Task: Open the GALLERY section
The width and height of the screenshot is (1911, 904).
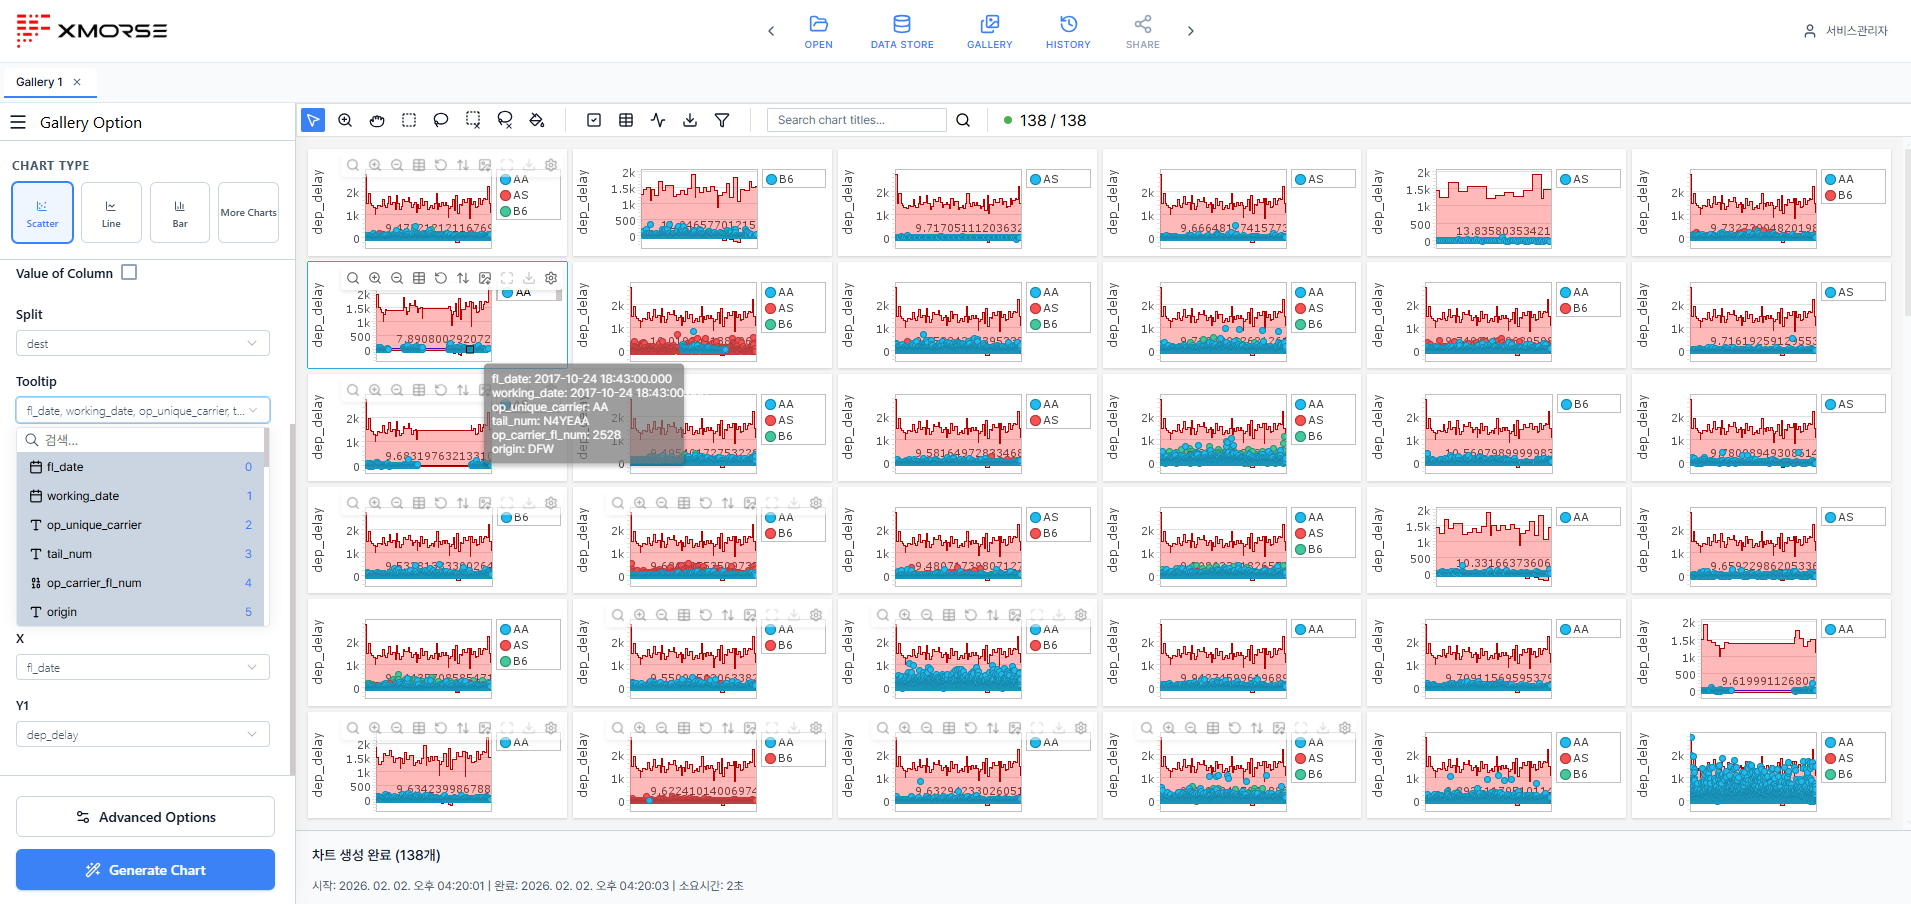Action: 989,31
